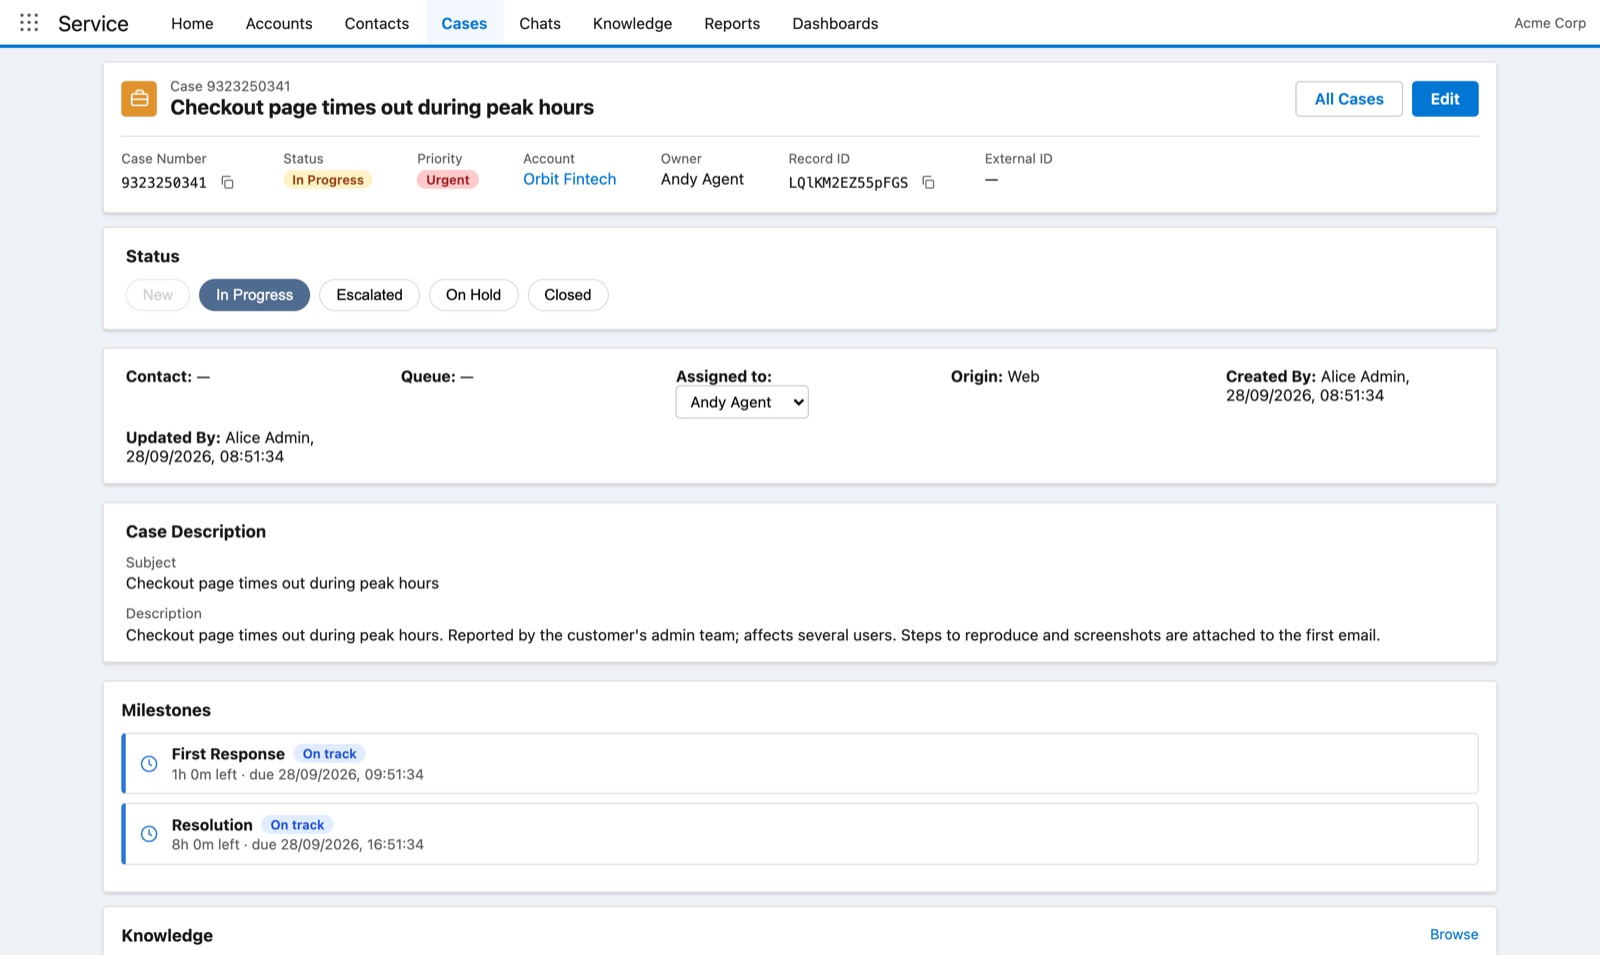Click the Browse link in Knowledge
Viewport: 1600px width, 955px height.
[1454, 934]
